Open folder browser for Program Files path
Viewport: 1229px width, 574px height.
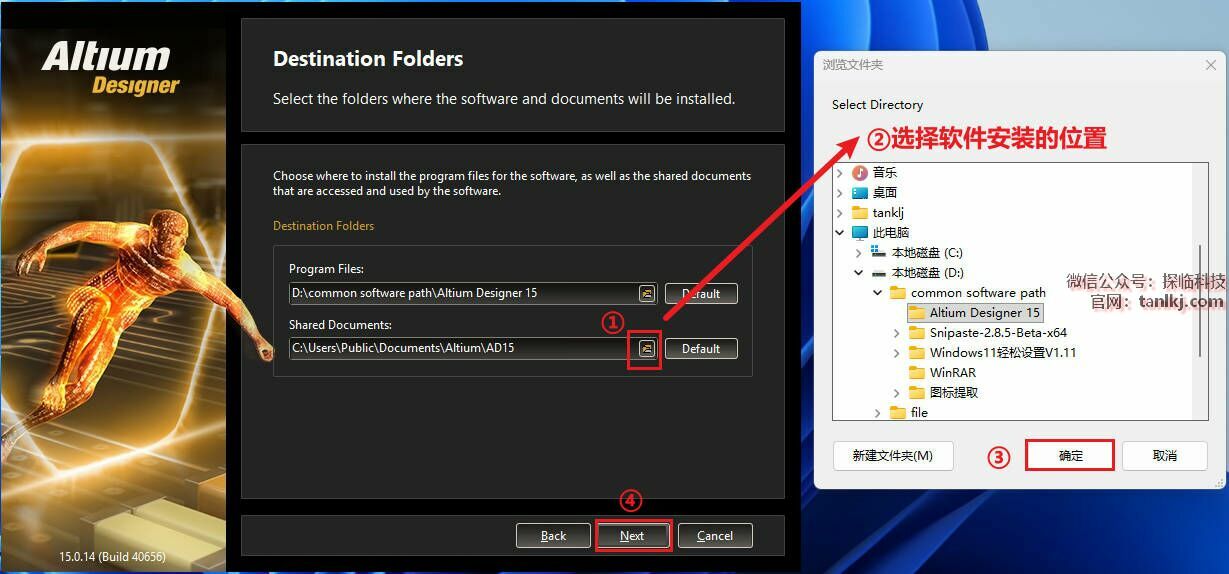[x=647, y=293]
